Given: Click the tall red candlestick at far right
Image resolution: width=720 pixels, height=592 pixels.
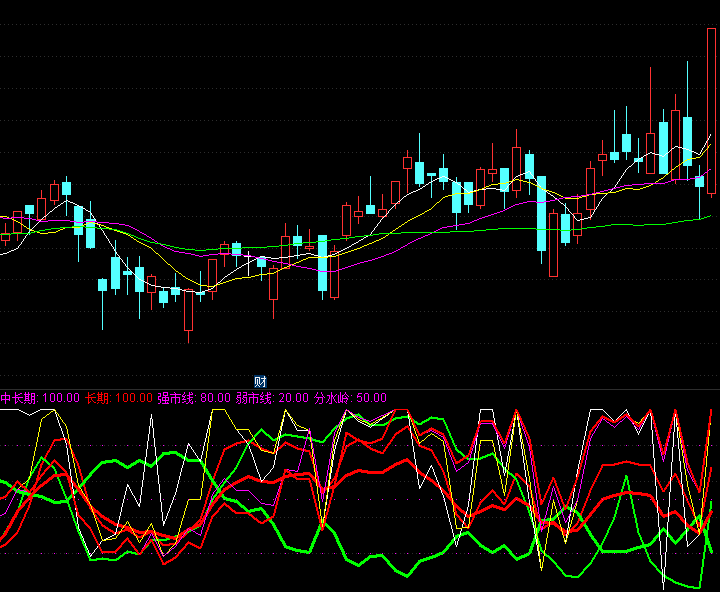Looking at the screenshot, I should [711, 111].
